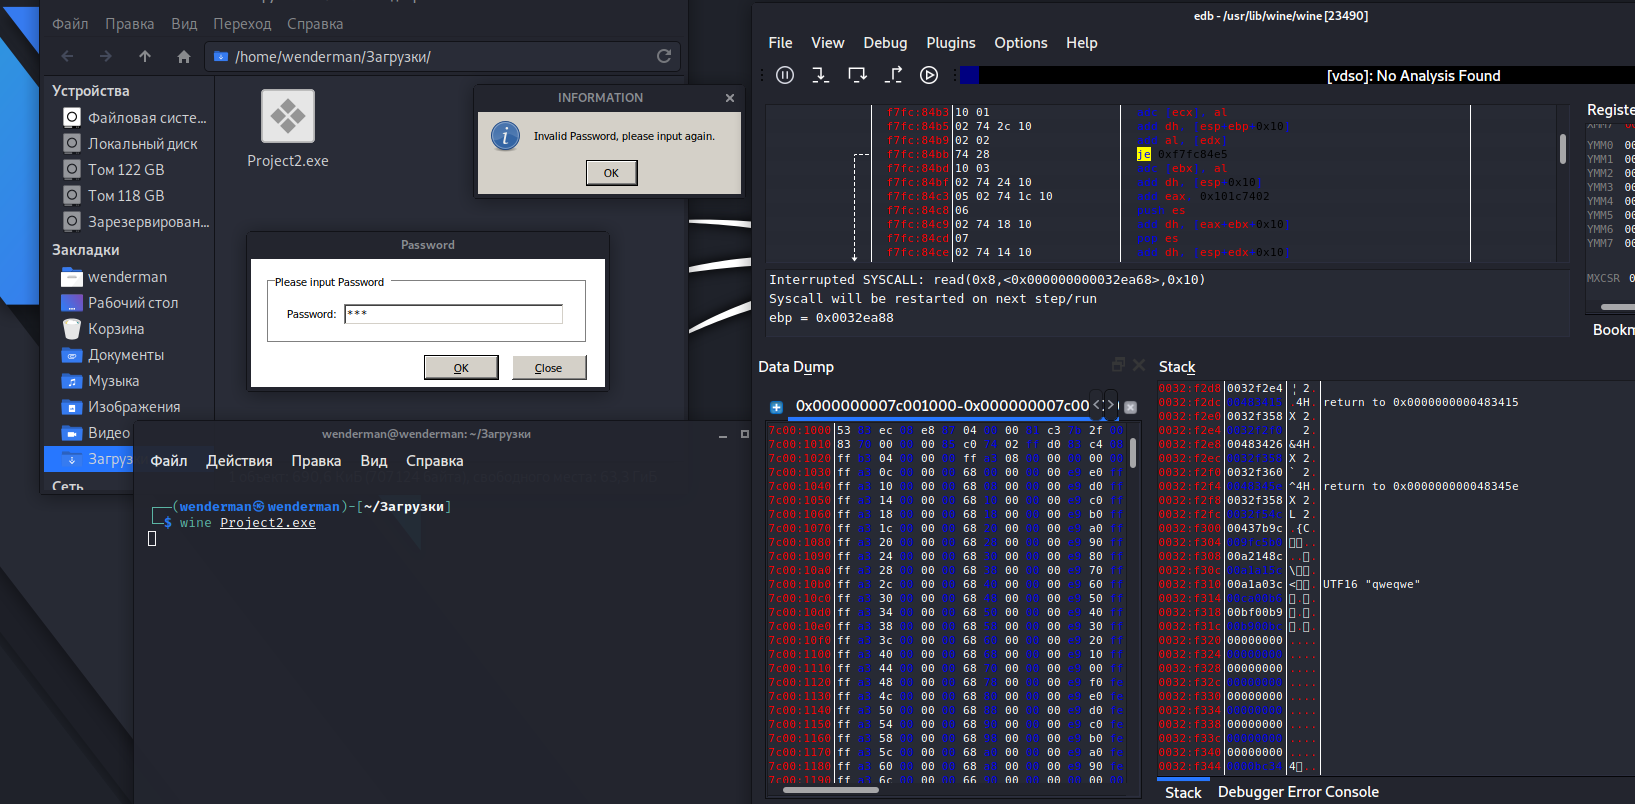Click the Step Out toolbar icon
The width and height of the screenshot is (1635, 804).
coord(894,75)
